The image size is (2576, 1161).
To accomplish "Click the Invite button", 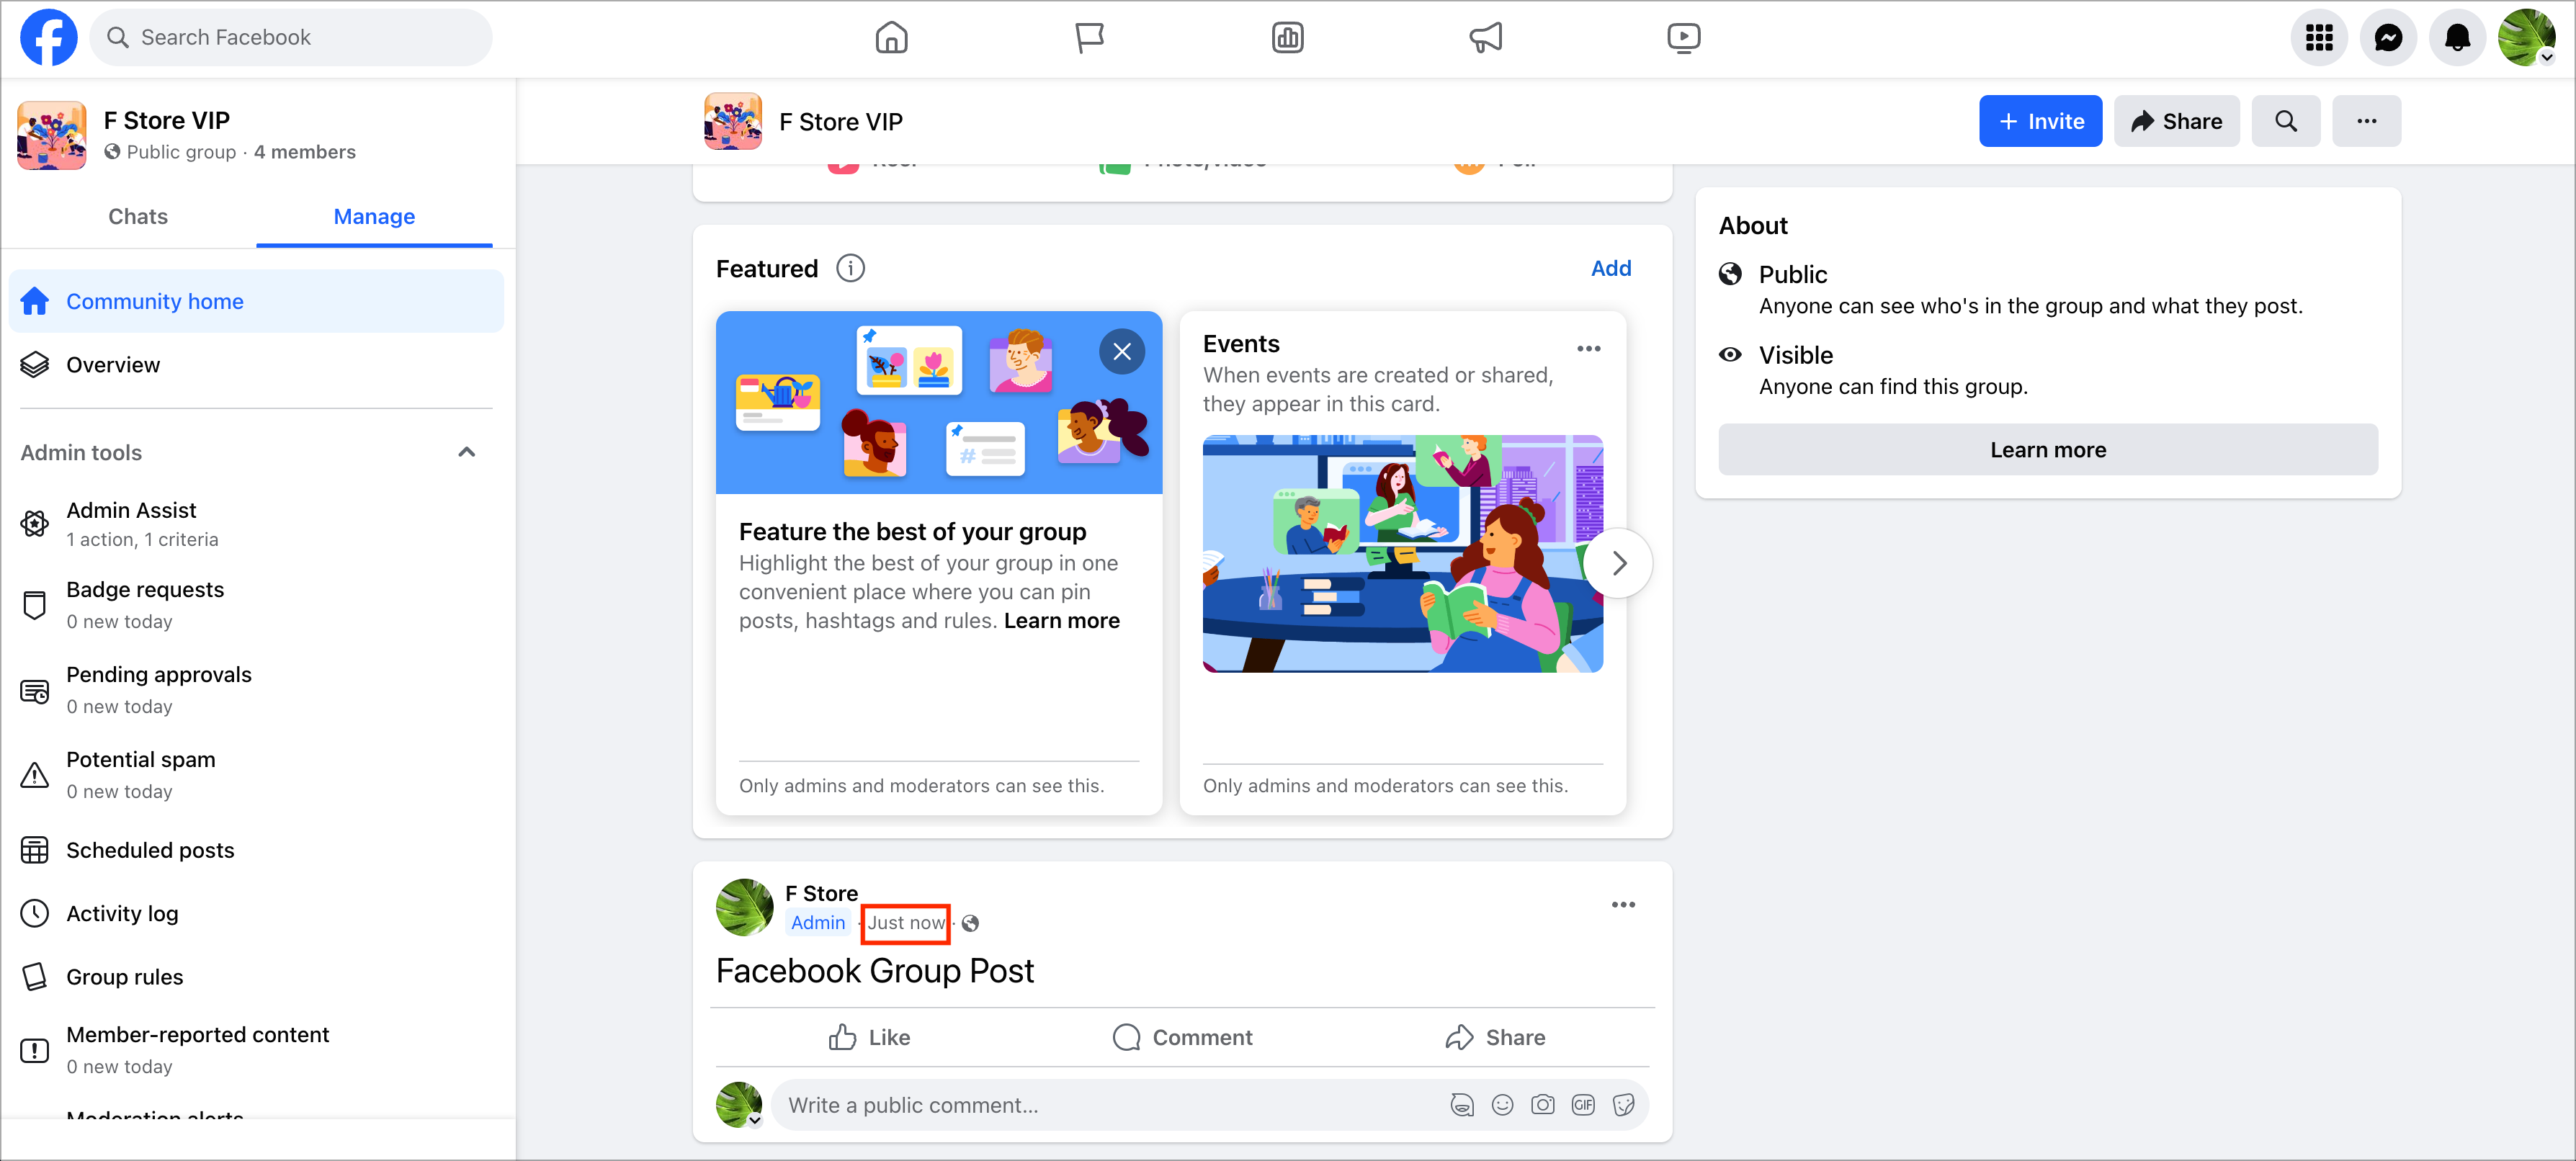I will click(x=2040, y=121).
